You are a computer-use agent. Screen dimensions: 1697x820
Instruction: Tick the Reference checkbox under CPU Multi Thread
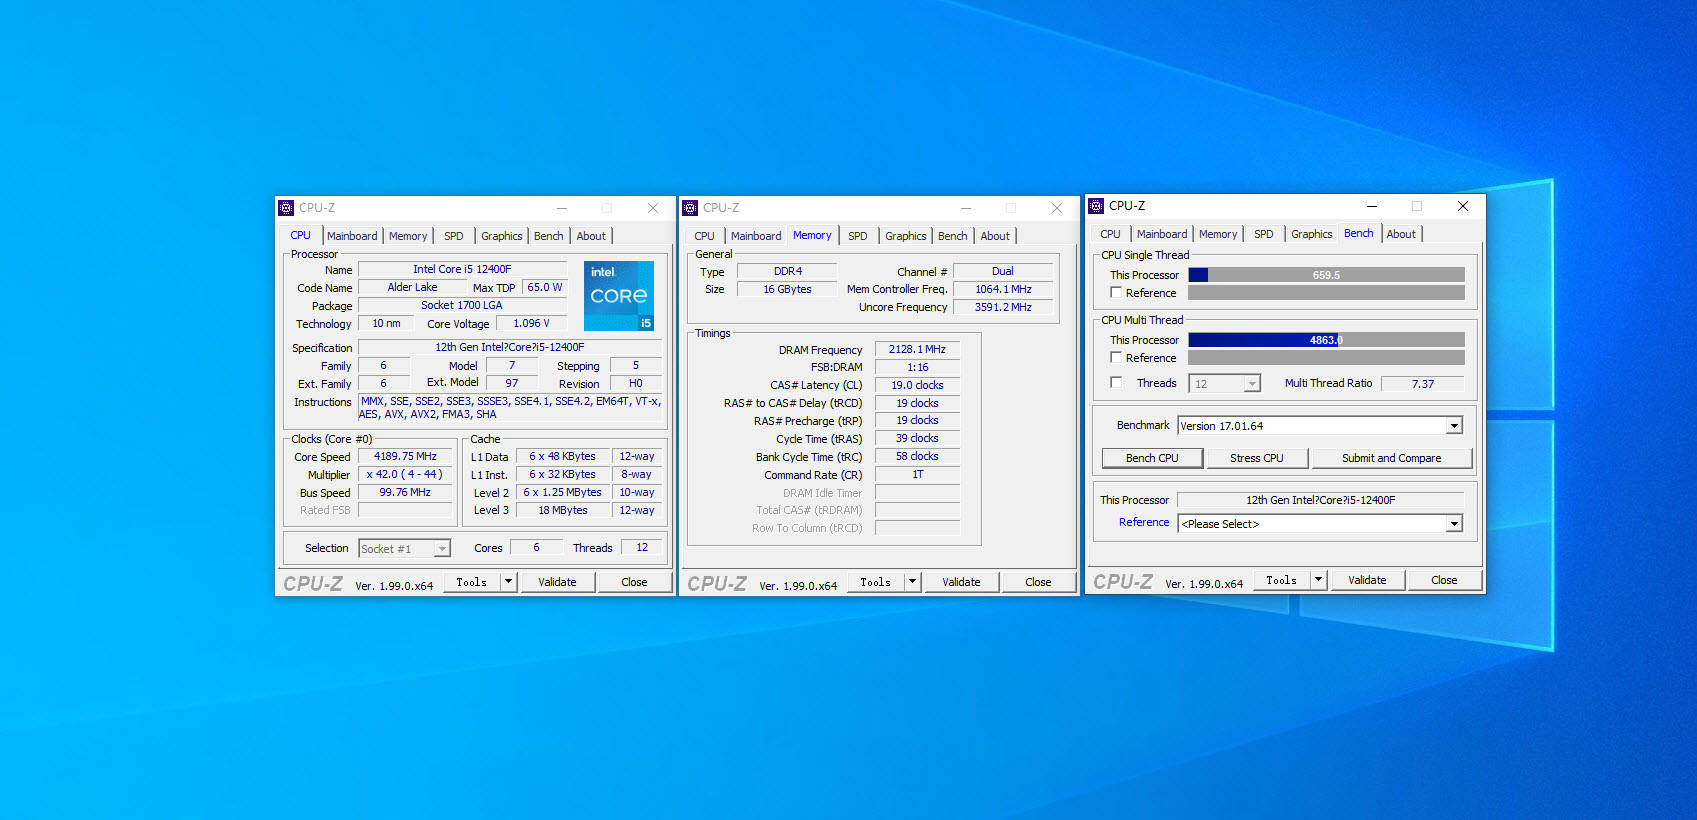pyautogui.click(x=1116, y=357)
